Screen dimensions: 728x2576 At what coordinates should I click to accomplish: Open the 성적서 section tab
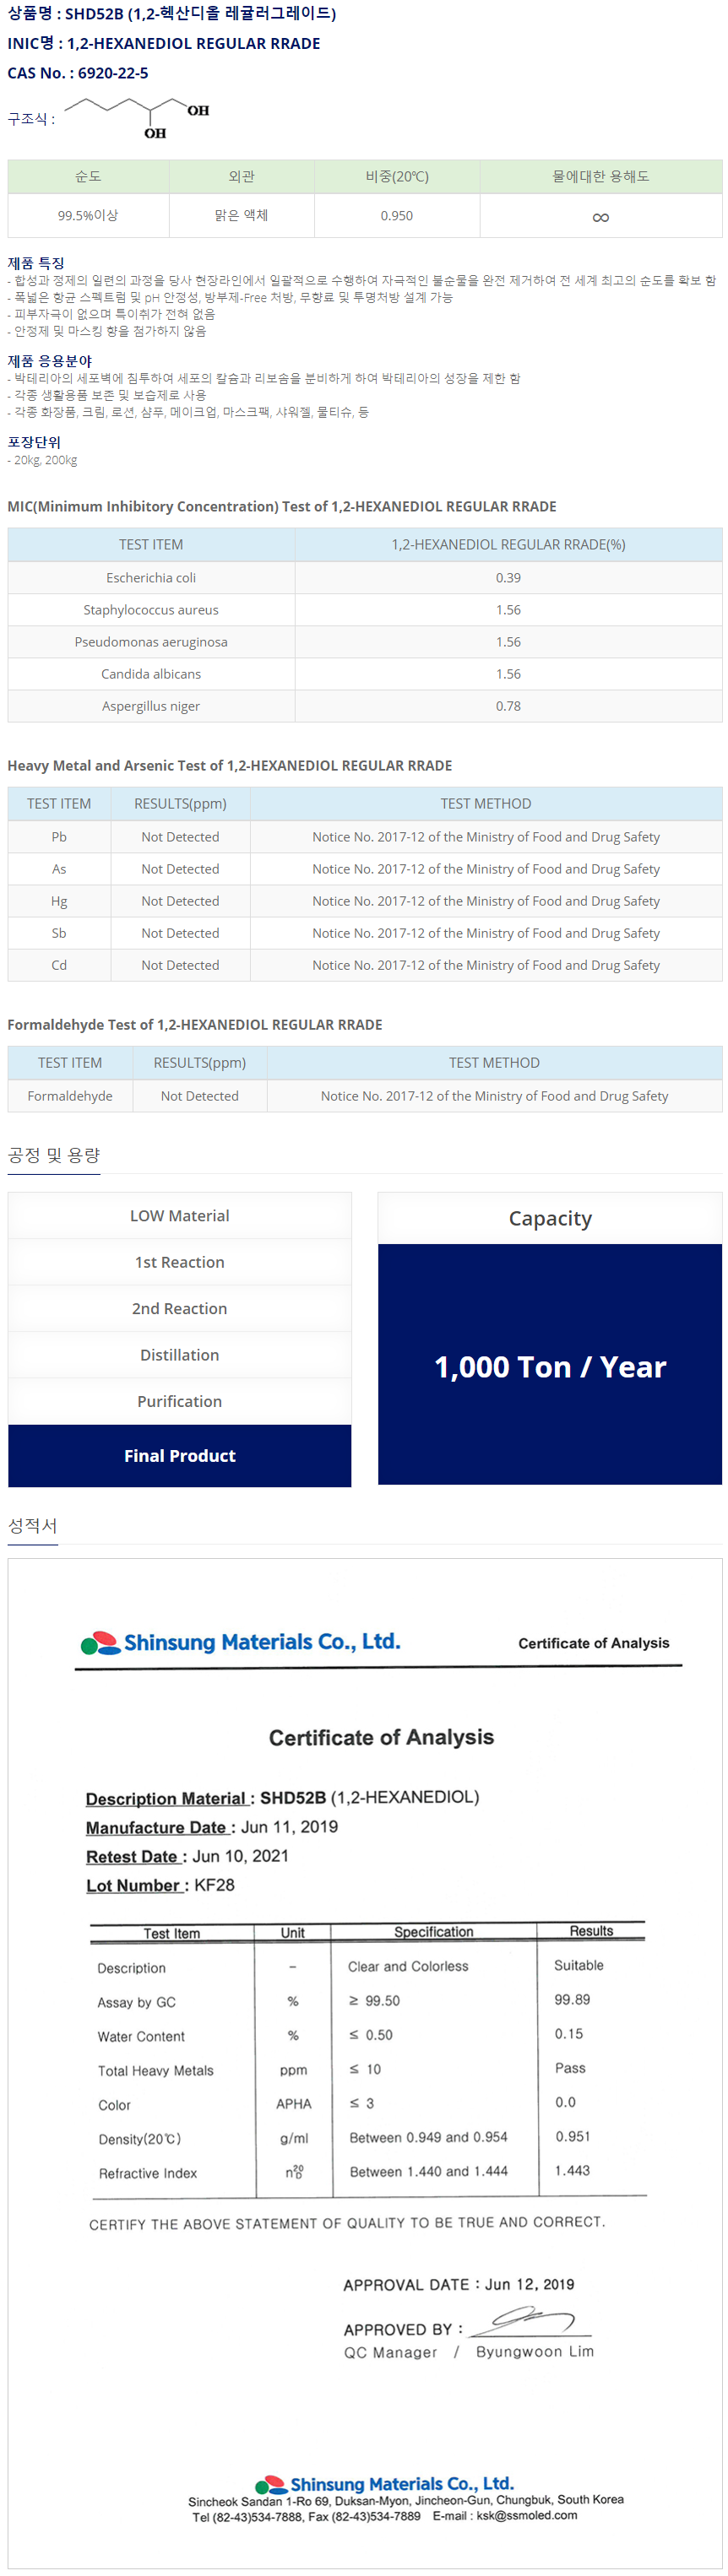coord(33,1525)
